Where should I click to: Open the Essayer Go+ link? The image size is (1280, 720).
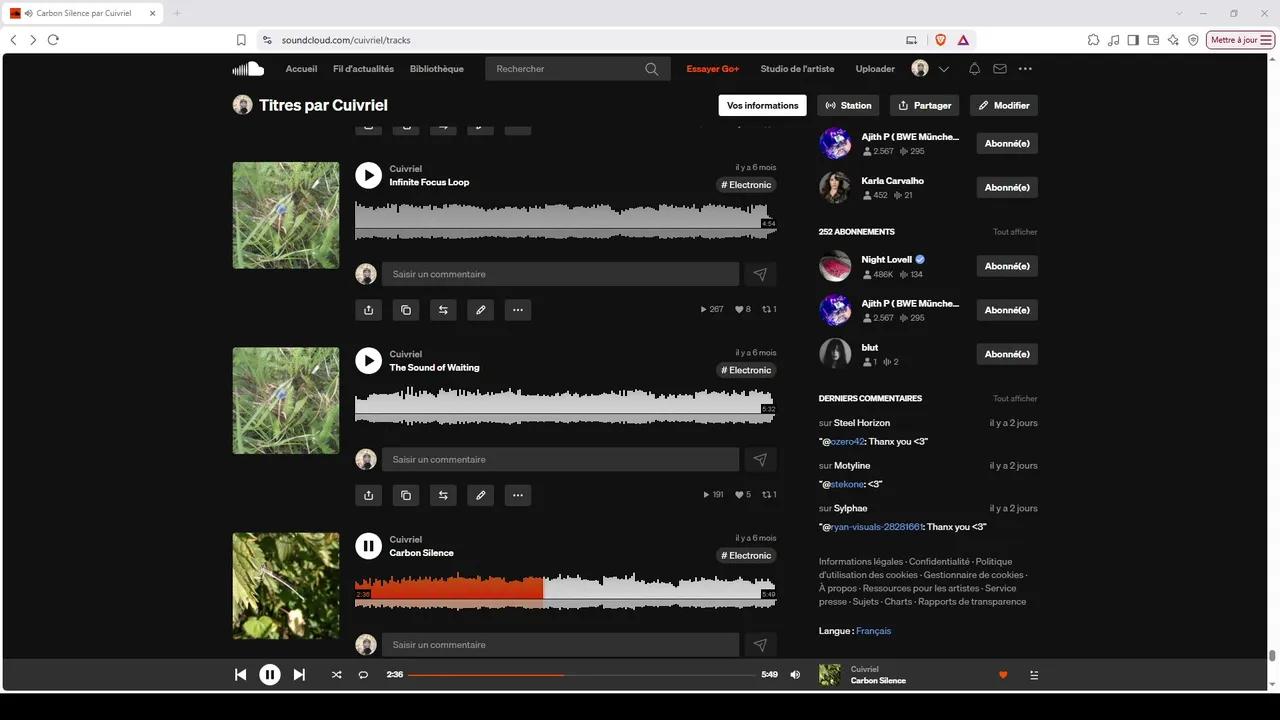click(x=713, y=69)
